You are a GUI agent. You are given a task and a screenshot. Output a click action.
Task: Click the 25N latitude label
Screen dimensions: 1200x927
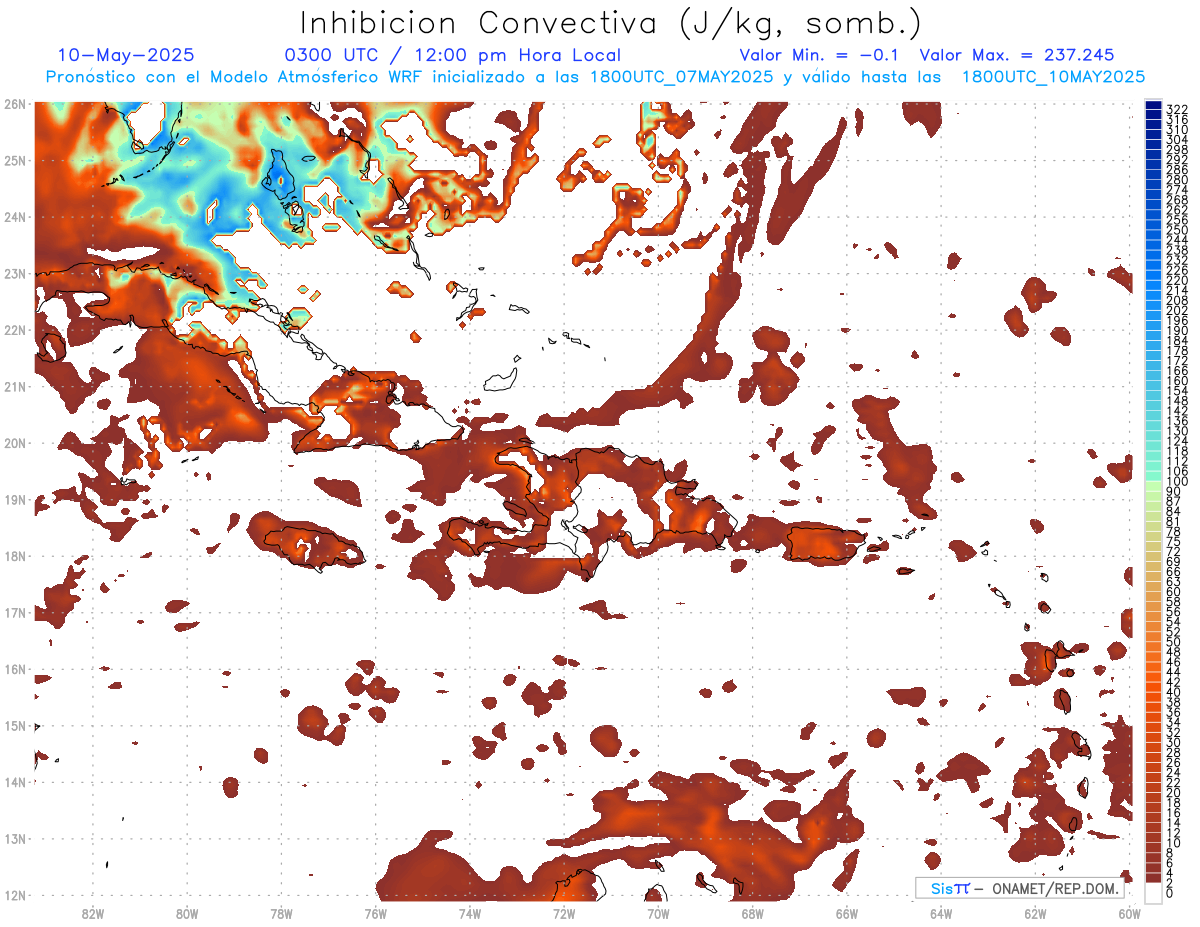pyautogui.click(x=14, y=160)
